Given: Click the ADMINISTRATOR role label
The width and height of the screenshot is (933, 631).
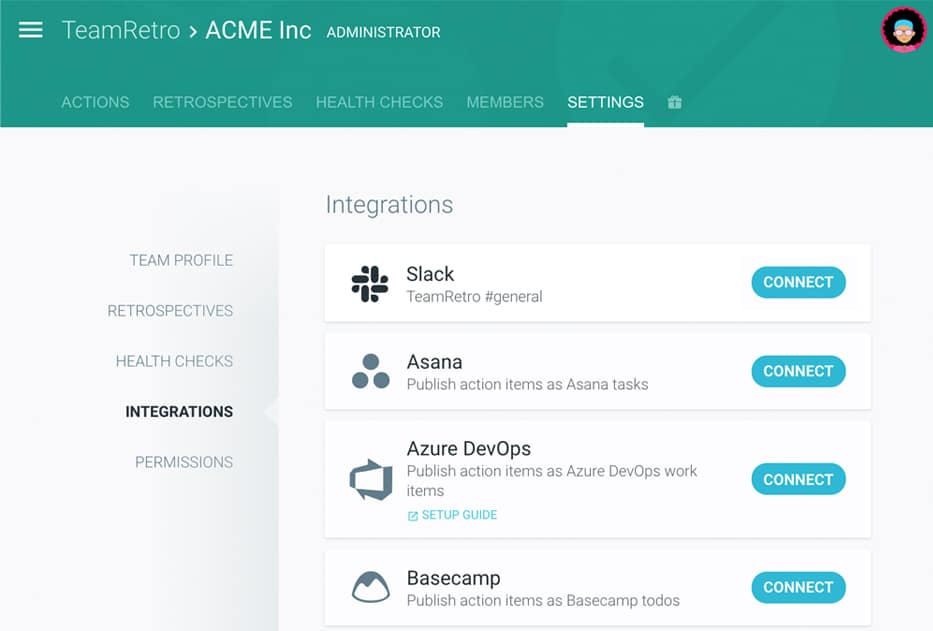Looking at the screenshot, I should 383,32.
